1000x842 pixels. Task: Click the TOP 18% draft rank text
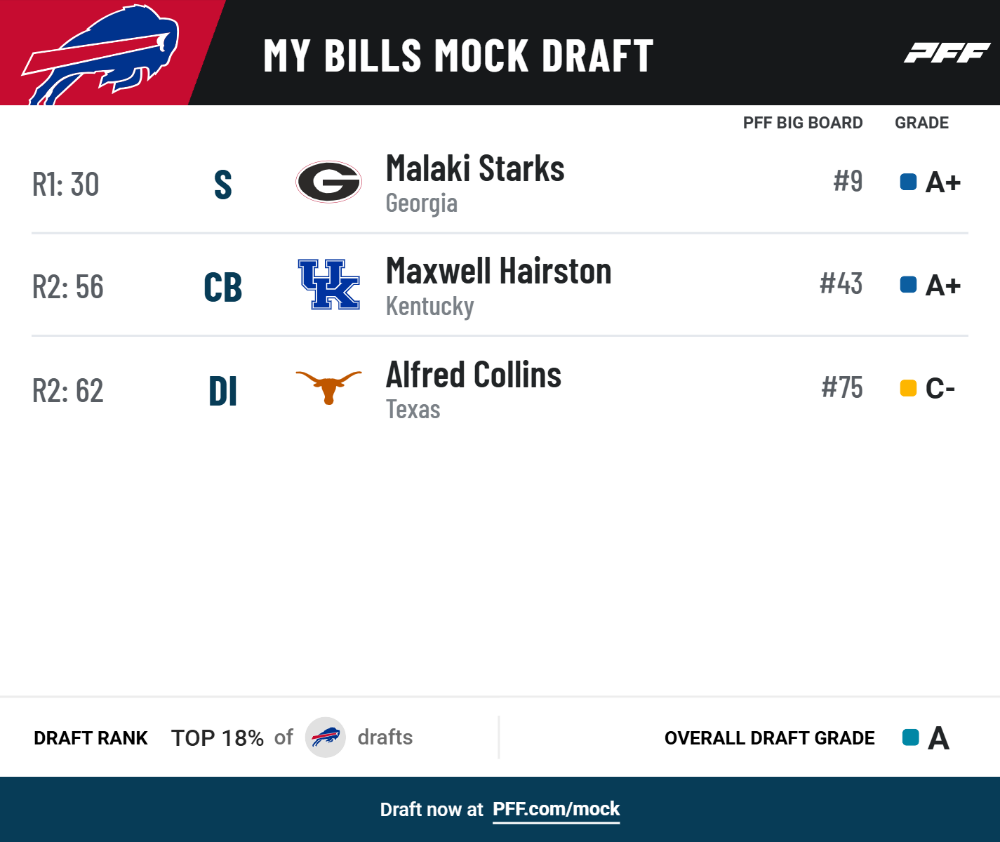pos(217,738)
